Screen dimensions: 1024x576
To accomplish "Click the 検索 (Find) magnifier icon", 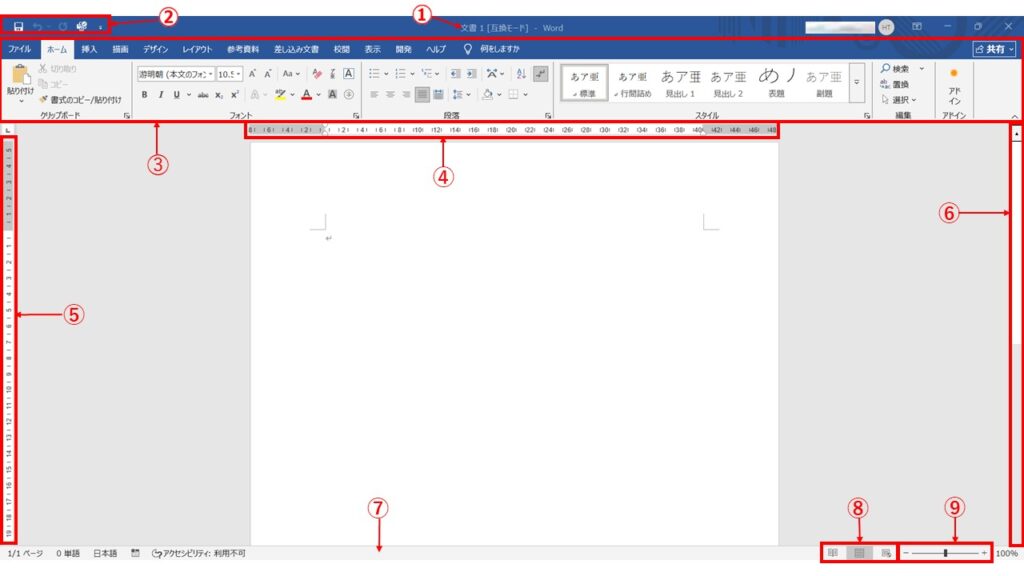I will pyautogui.click(x=886, y=69).
